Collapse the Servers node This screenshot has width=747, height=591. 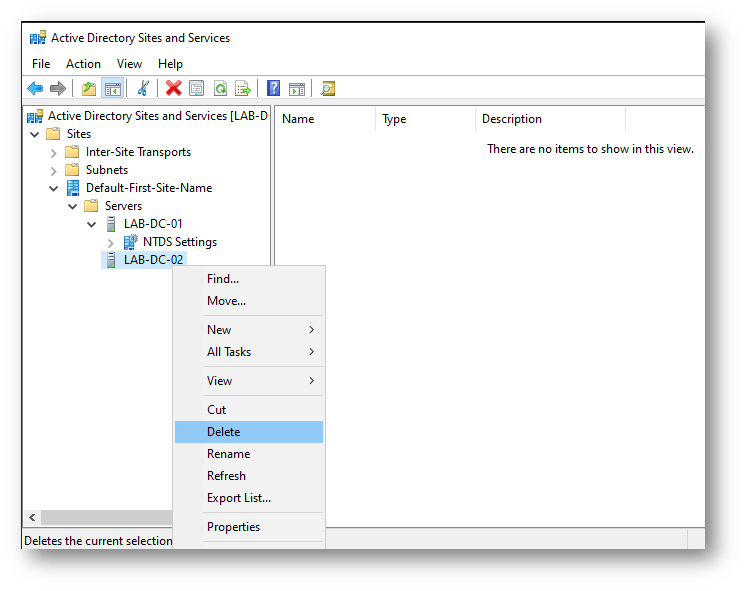tap(72, 207)
